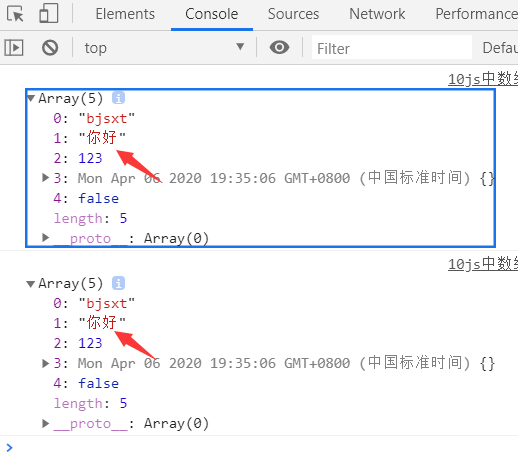Click the console input prompt line

coord(259,447)
